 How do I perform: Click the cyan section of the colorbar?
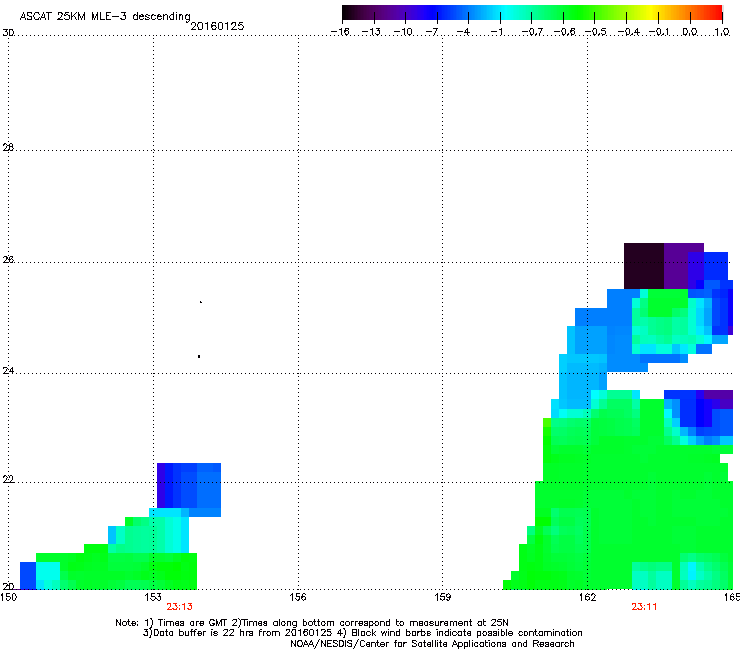[x=505, y=13]
